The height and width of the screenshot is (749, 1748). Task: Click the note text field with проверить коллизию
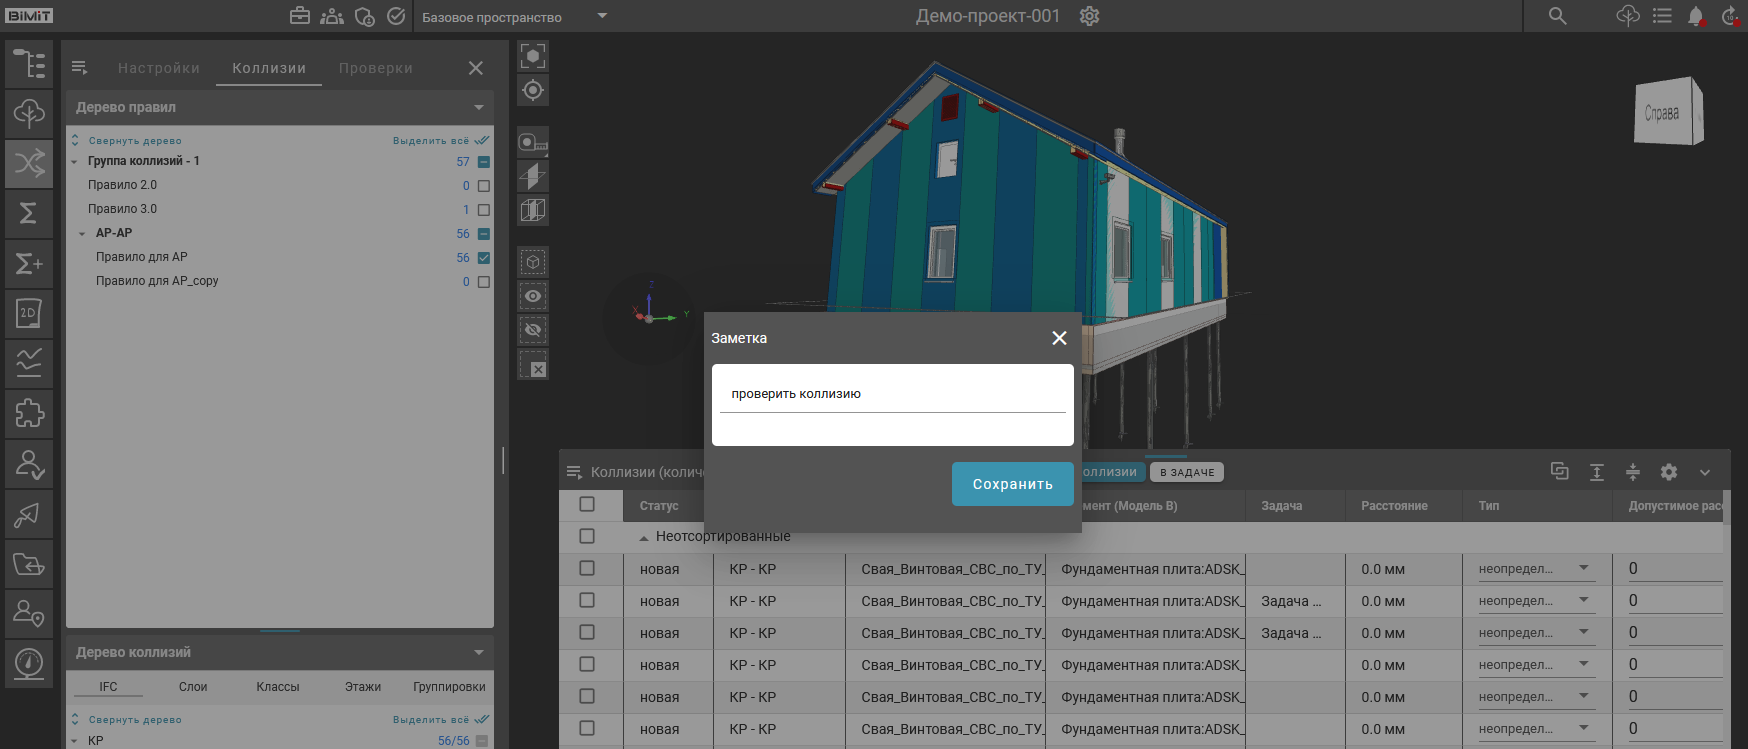pyautogui.click(x=892, y=394)
